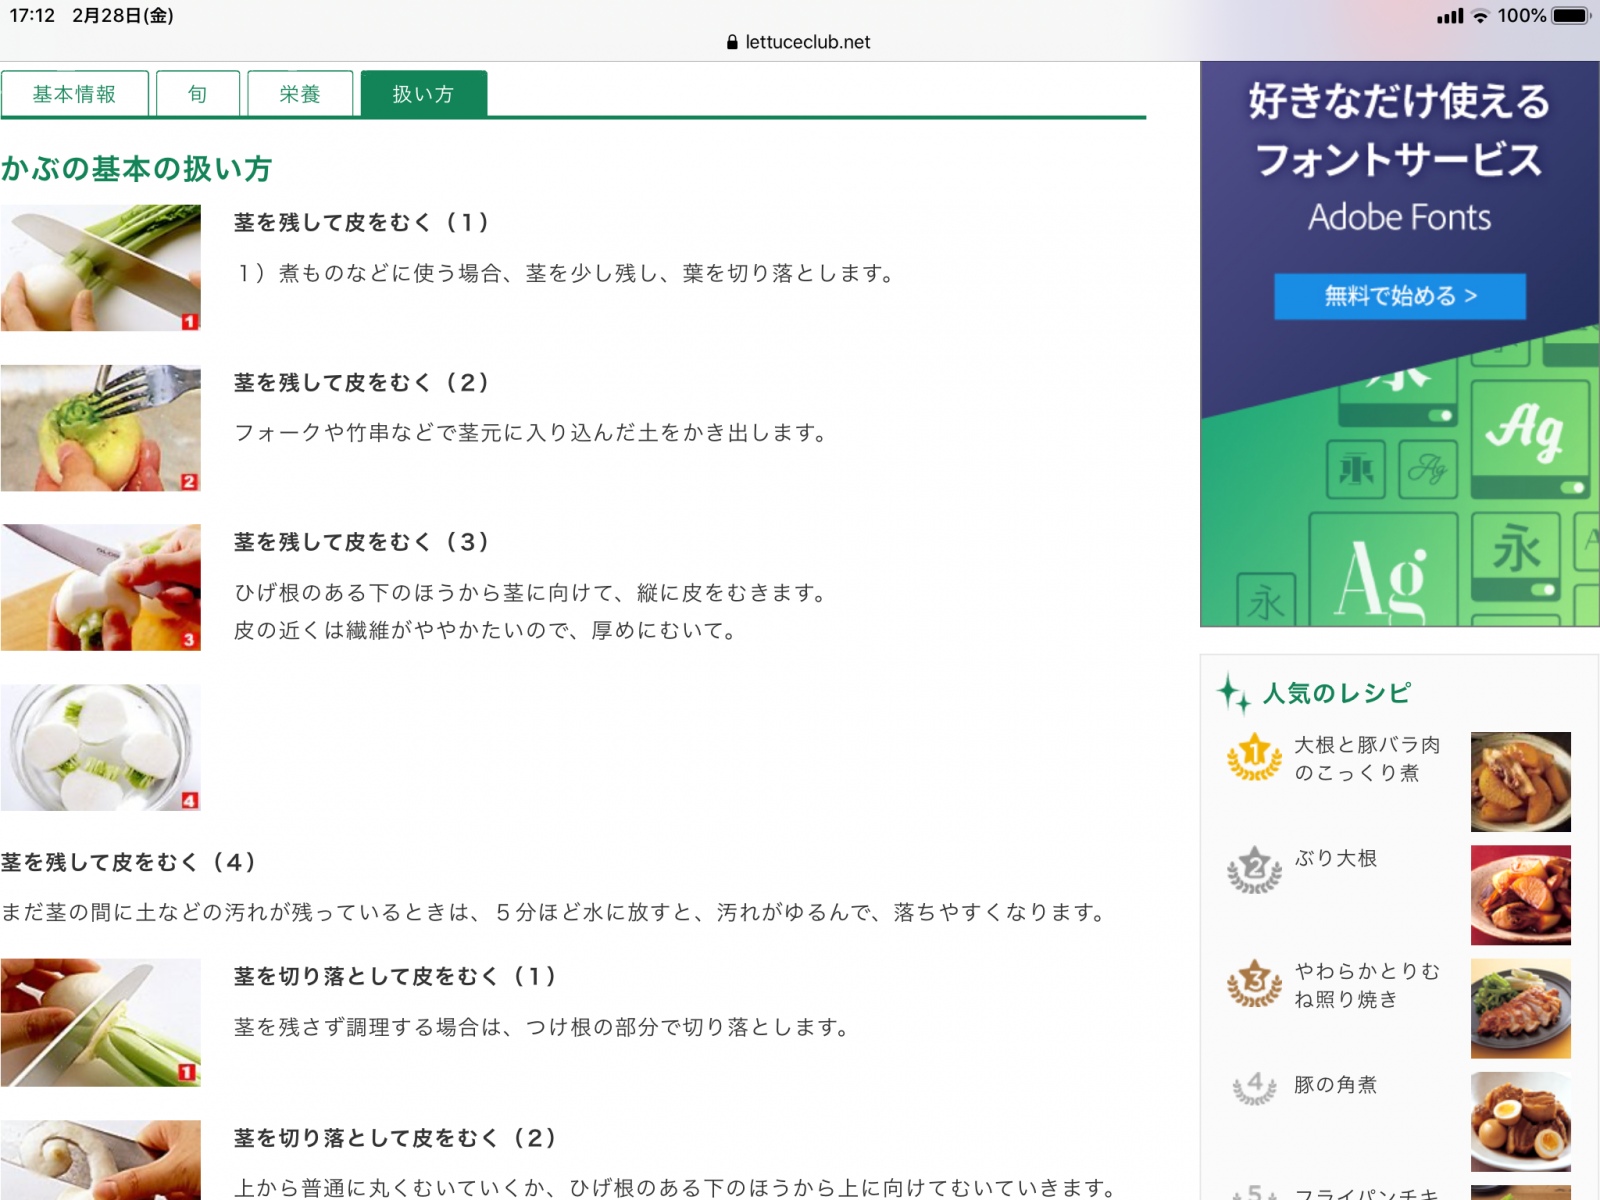Open photo for 茎を切り落として皮をむく（2）

coord(101,1160)
